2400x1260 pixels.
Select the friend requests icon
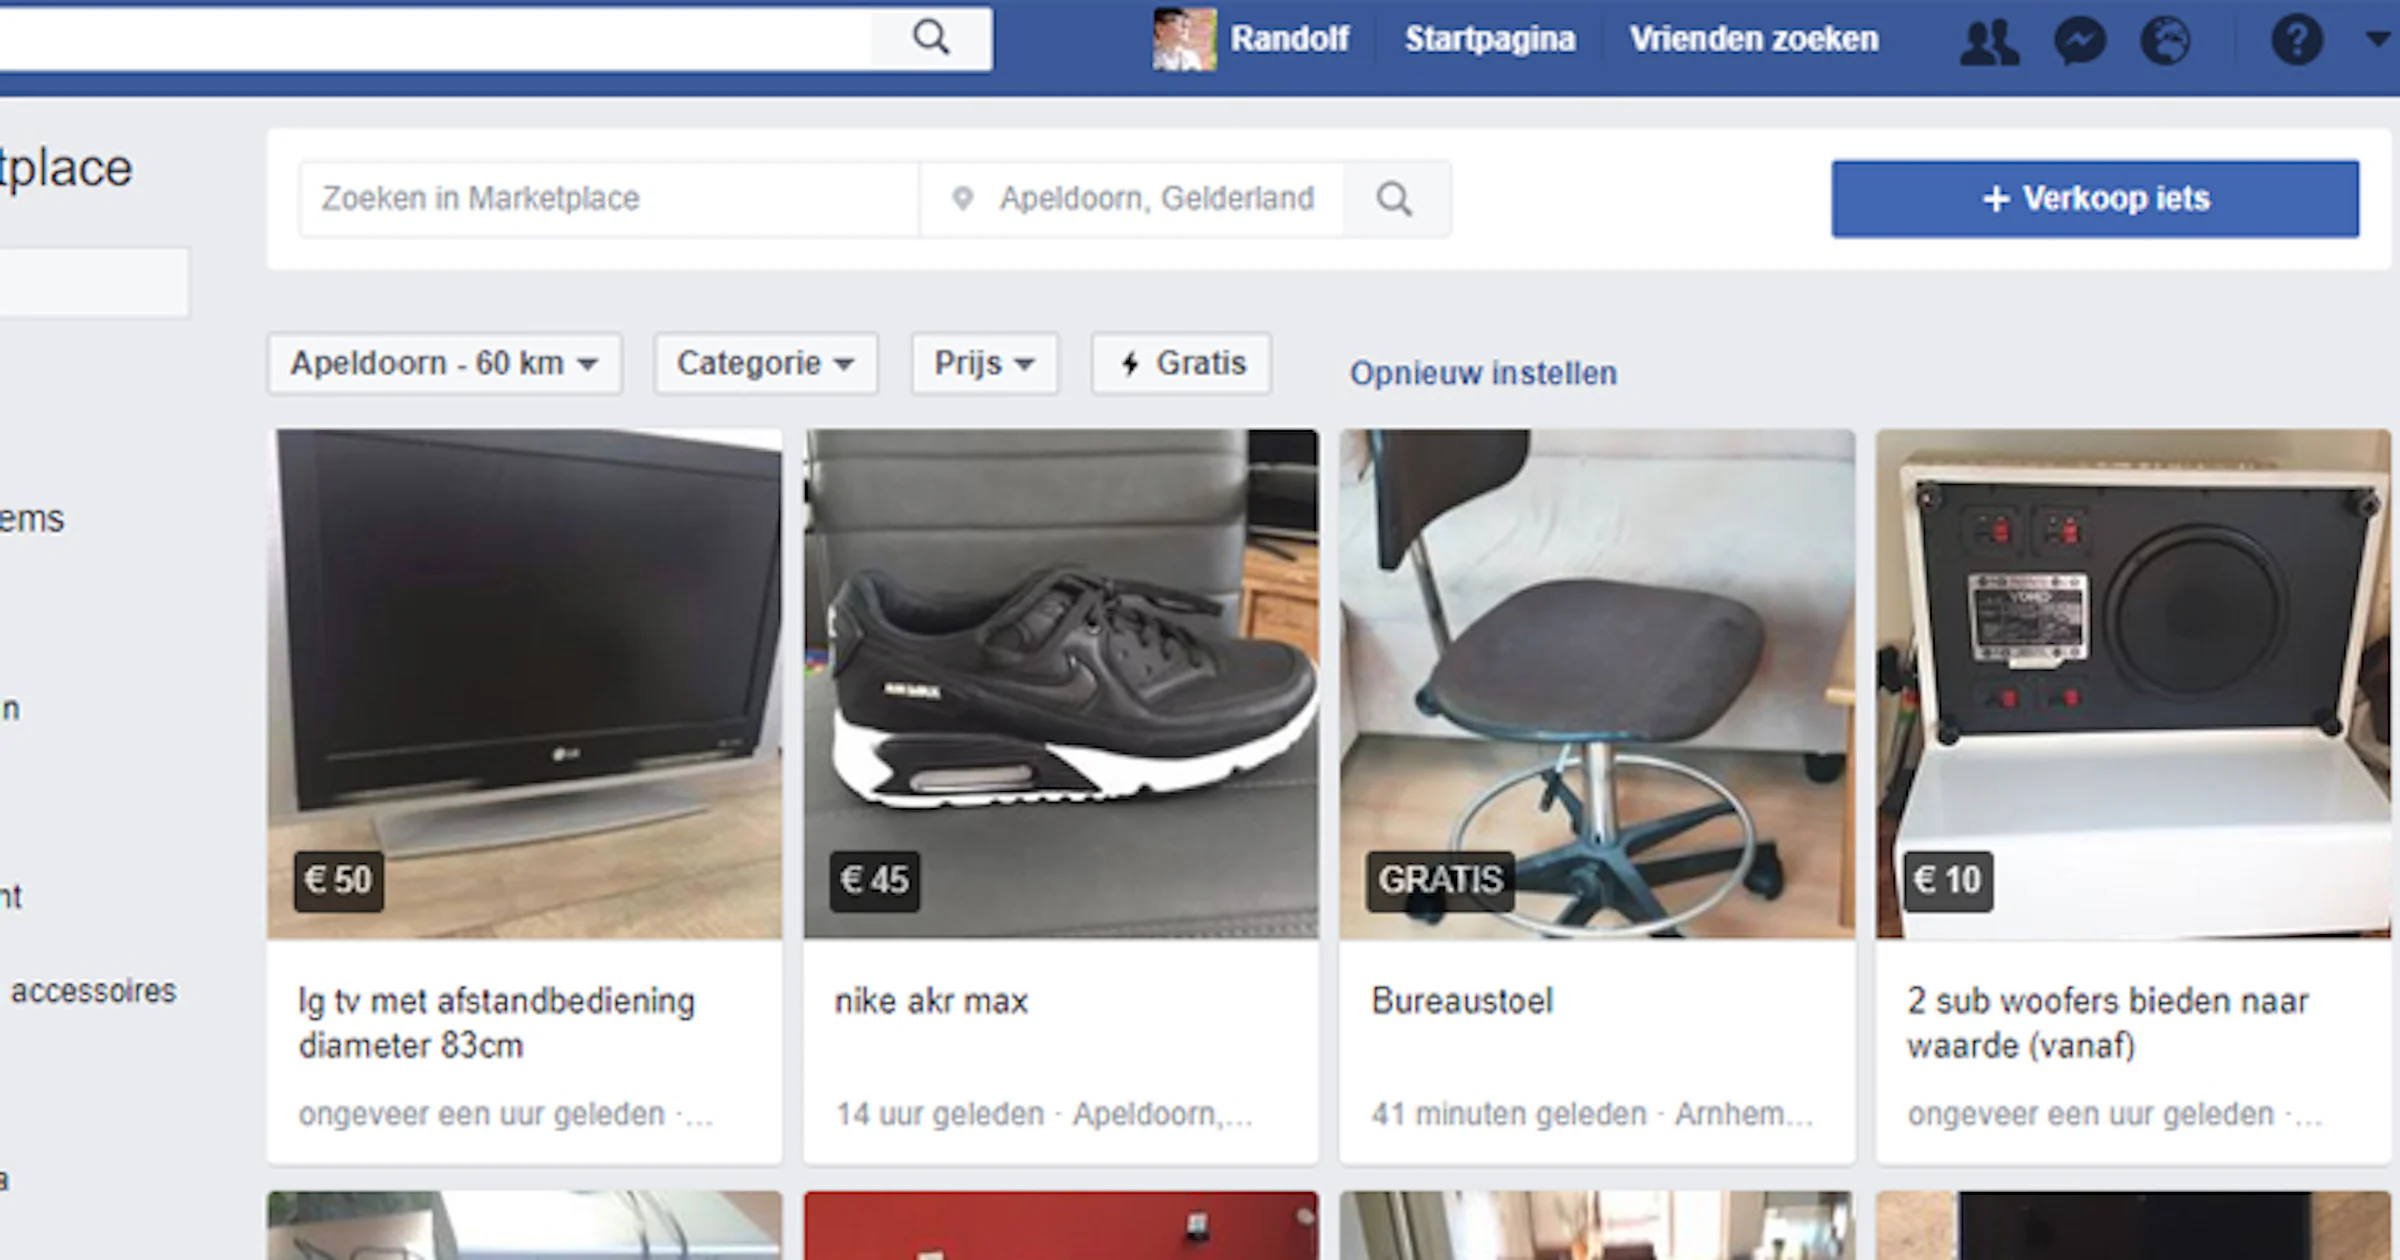coord(1990,40)
